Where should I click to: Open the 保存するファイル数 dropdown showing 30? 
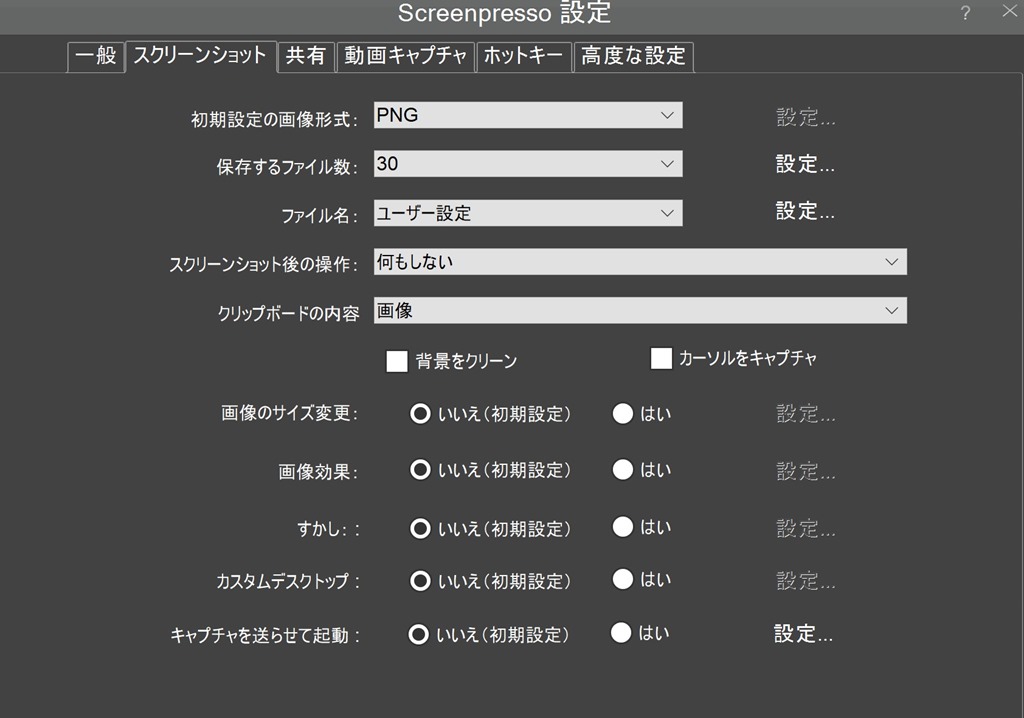click(x=528, y=164)
